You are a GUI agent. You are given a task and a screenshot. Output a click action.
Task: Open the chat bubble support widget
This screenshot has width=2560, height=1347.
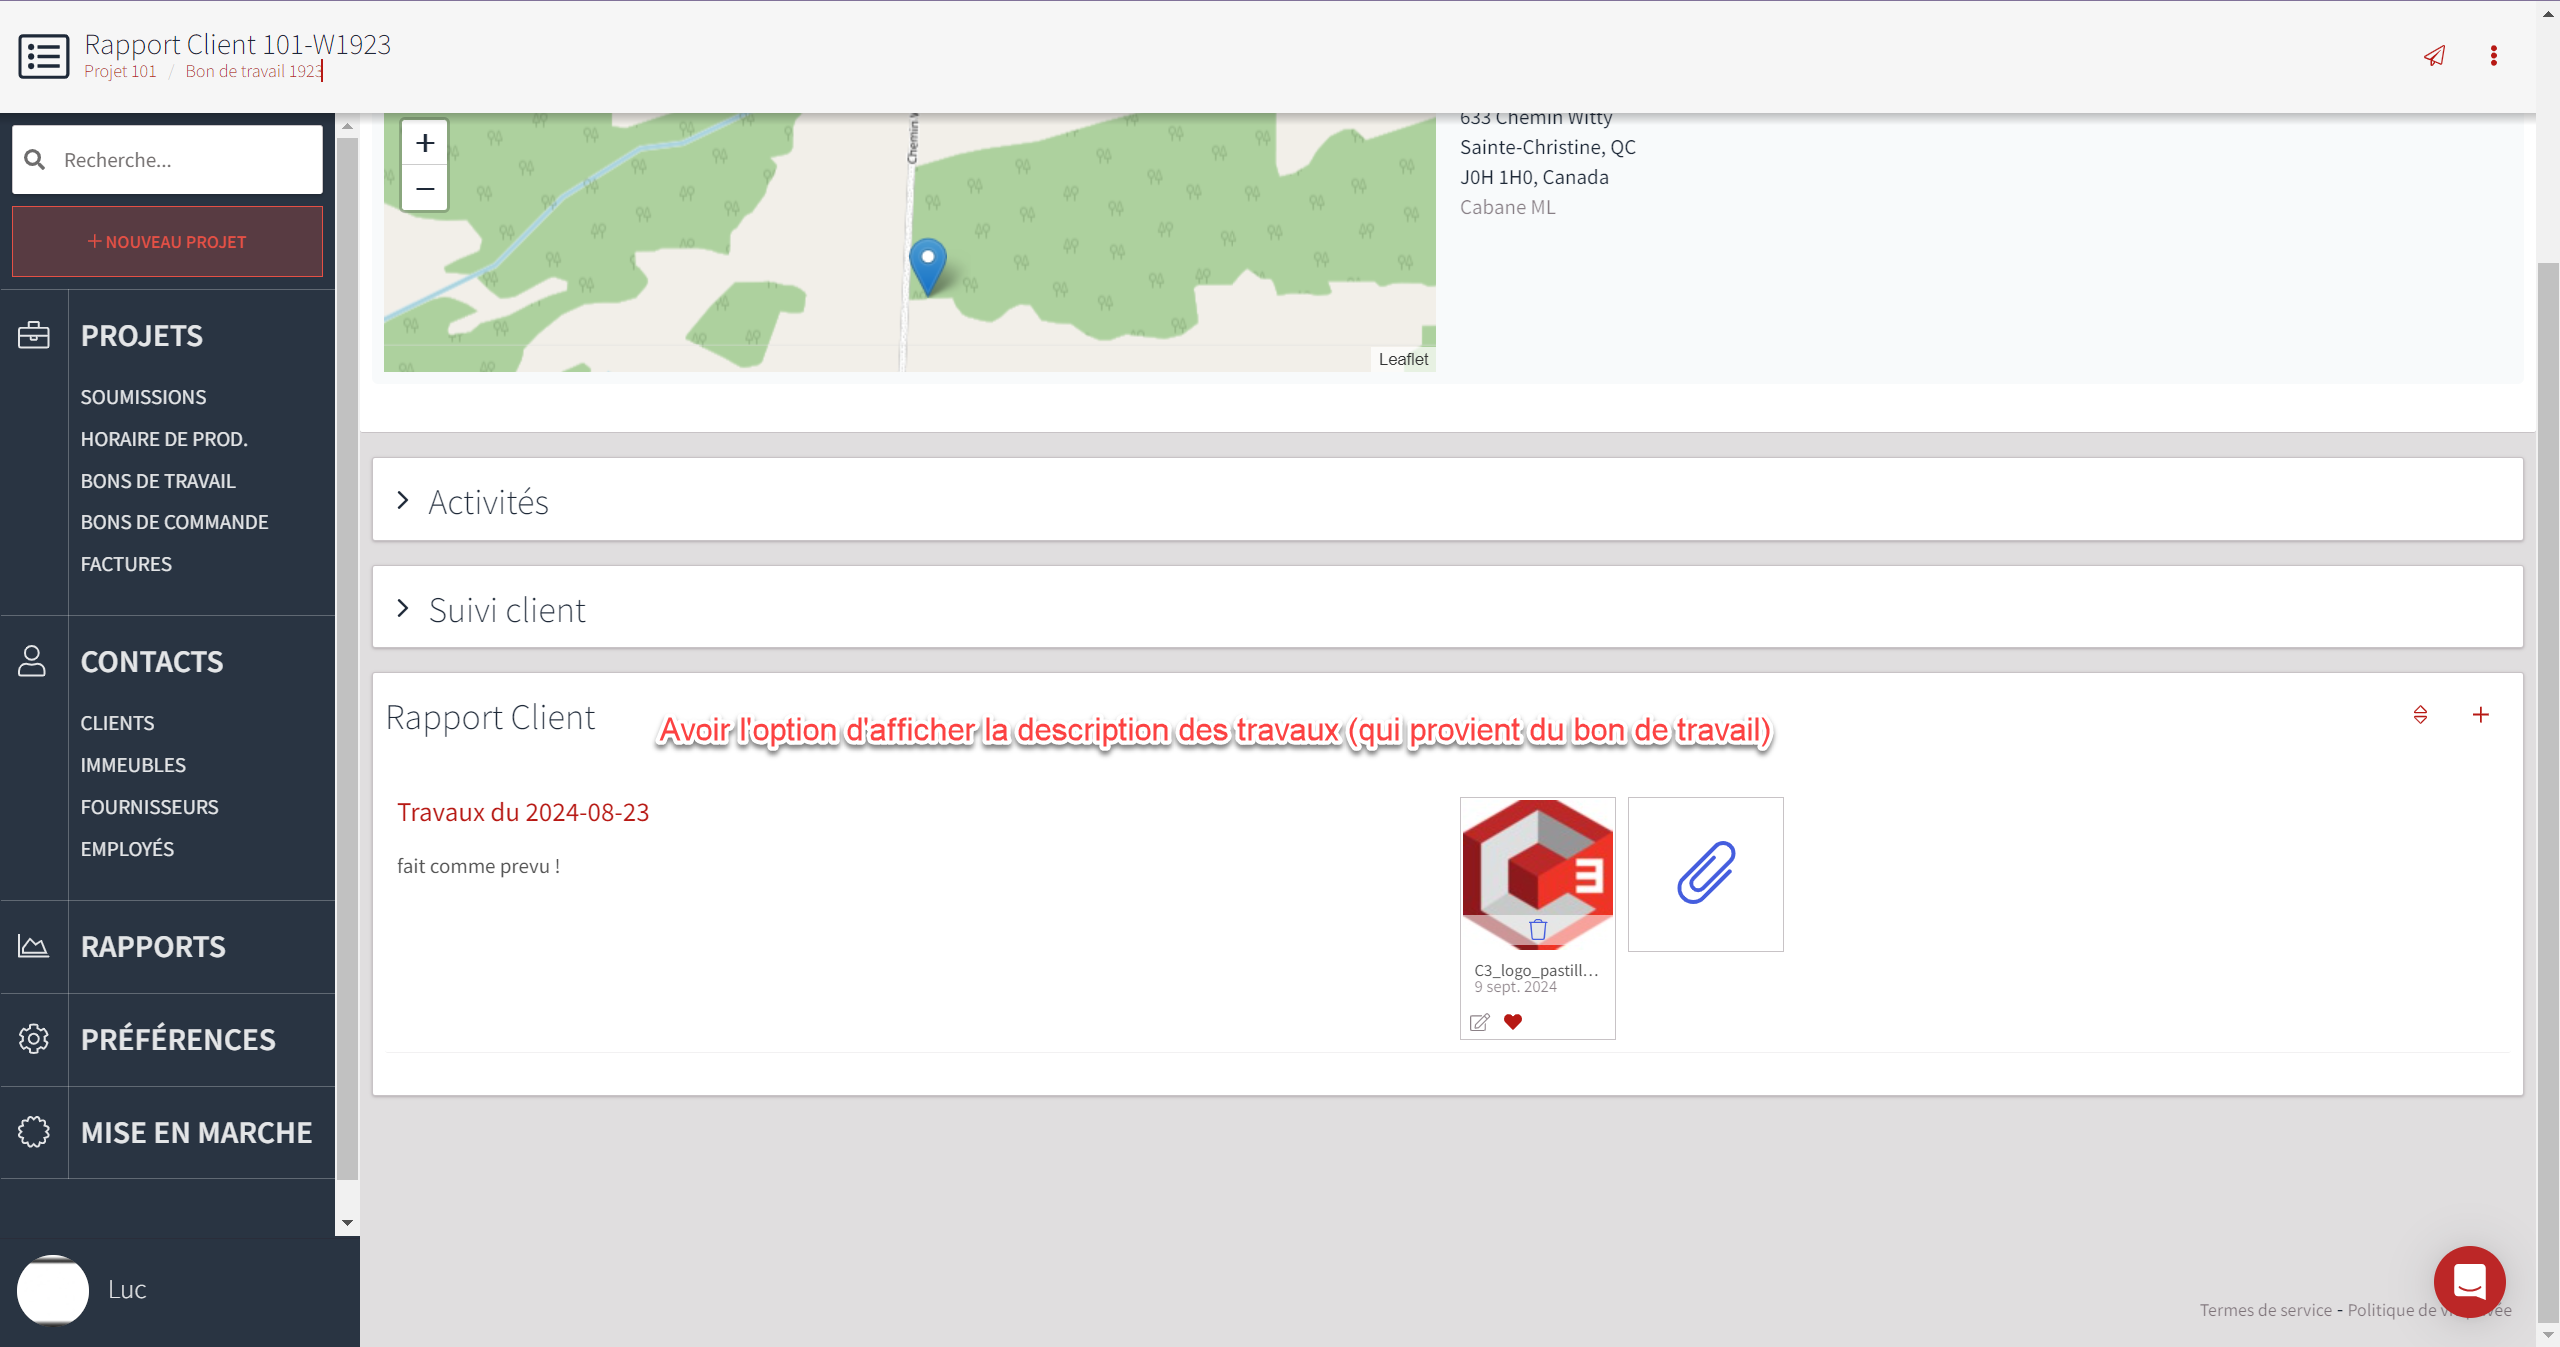(x=2469, y=1281)
